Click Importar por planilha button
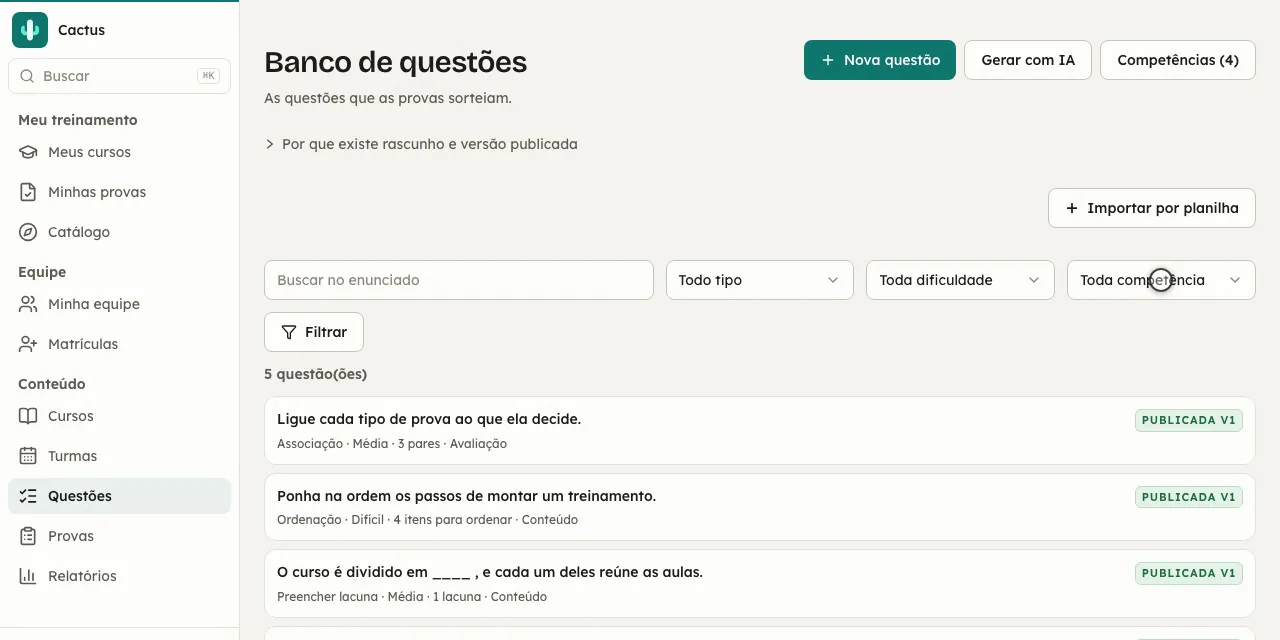Image resolution: width=1280 pixels, height=640 pixels. [1152, 208]
